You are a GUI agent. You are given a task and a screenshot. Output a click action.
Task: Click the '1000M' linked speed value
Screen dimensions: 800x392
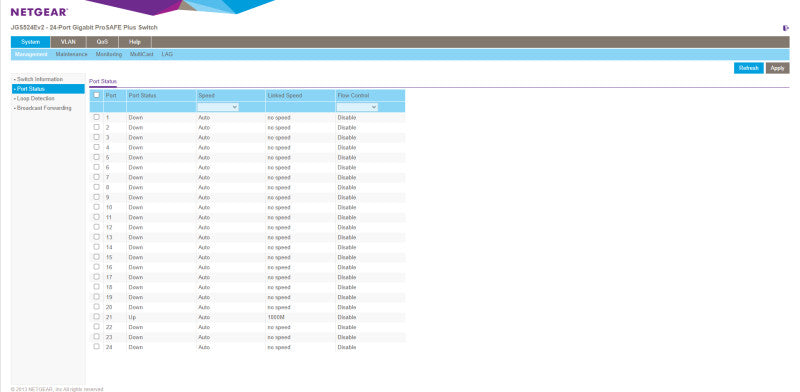coord(276,317)
